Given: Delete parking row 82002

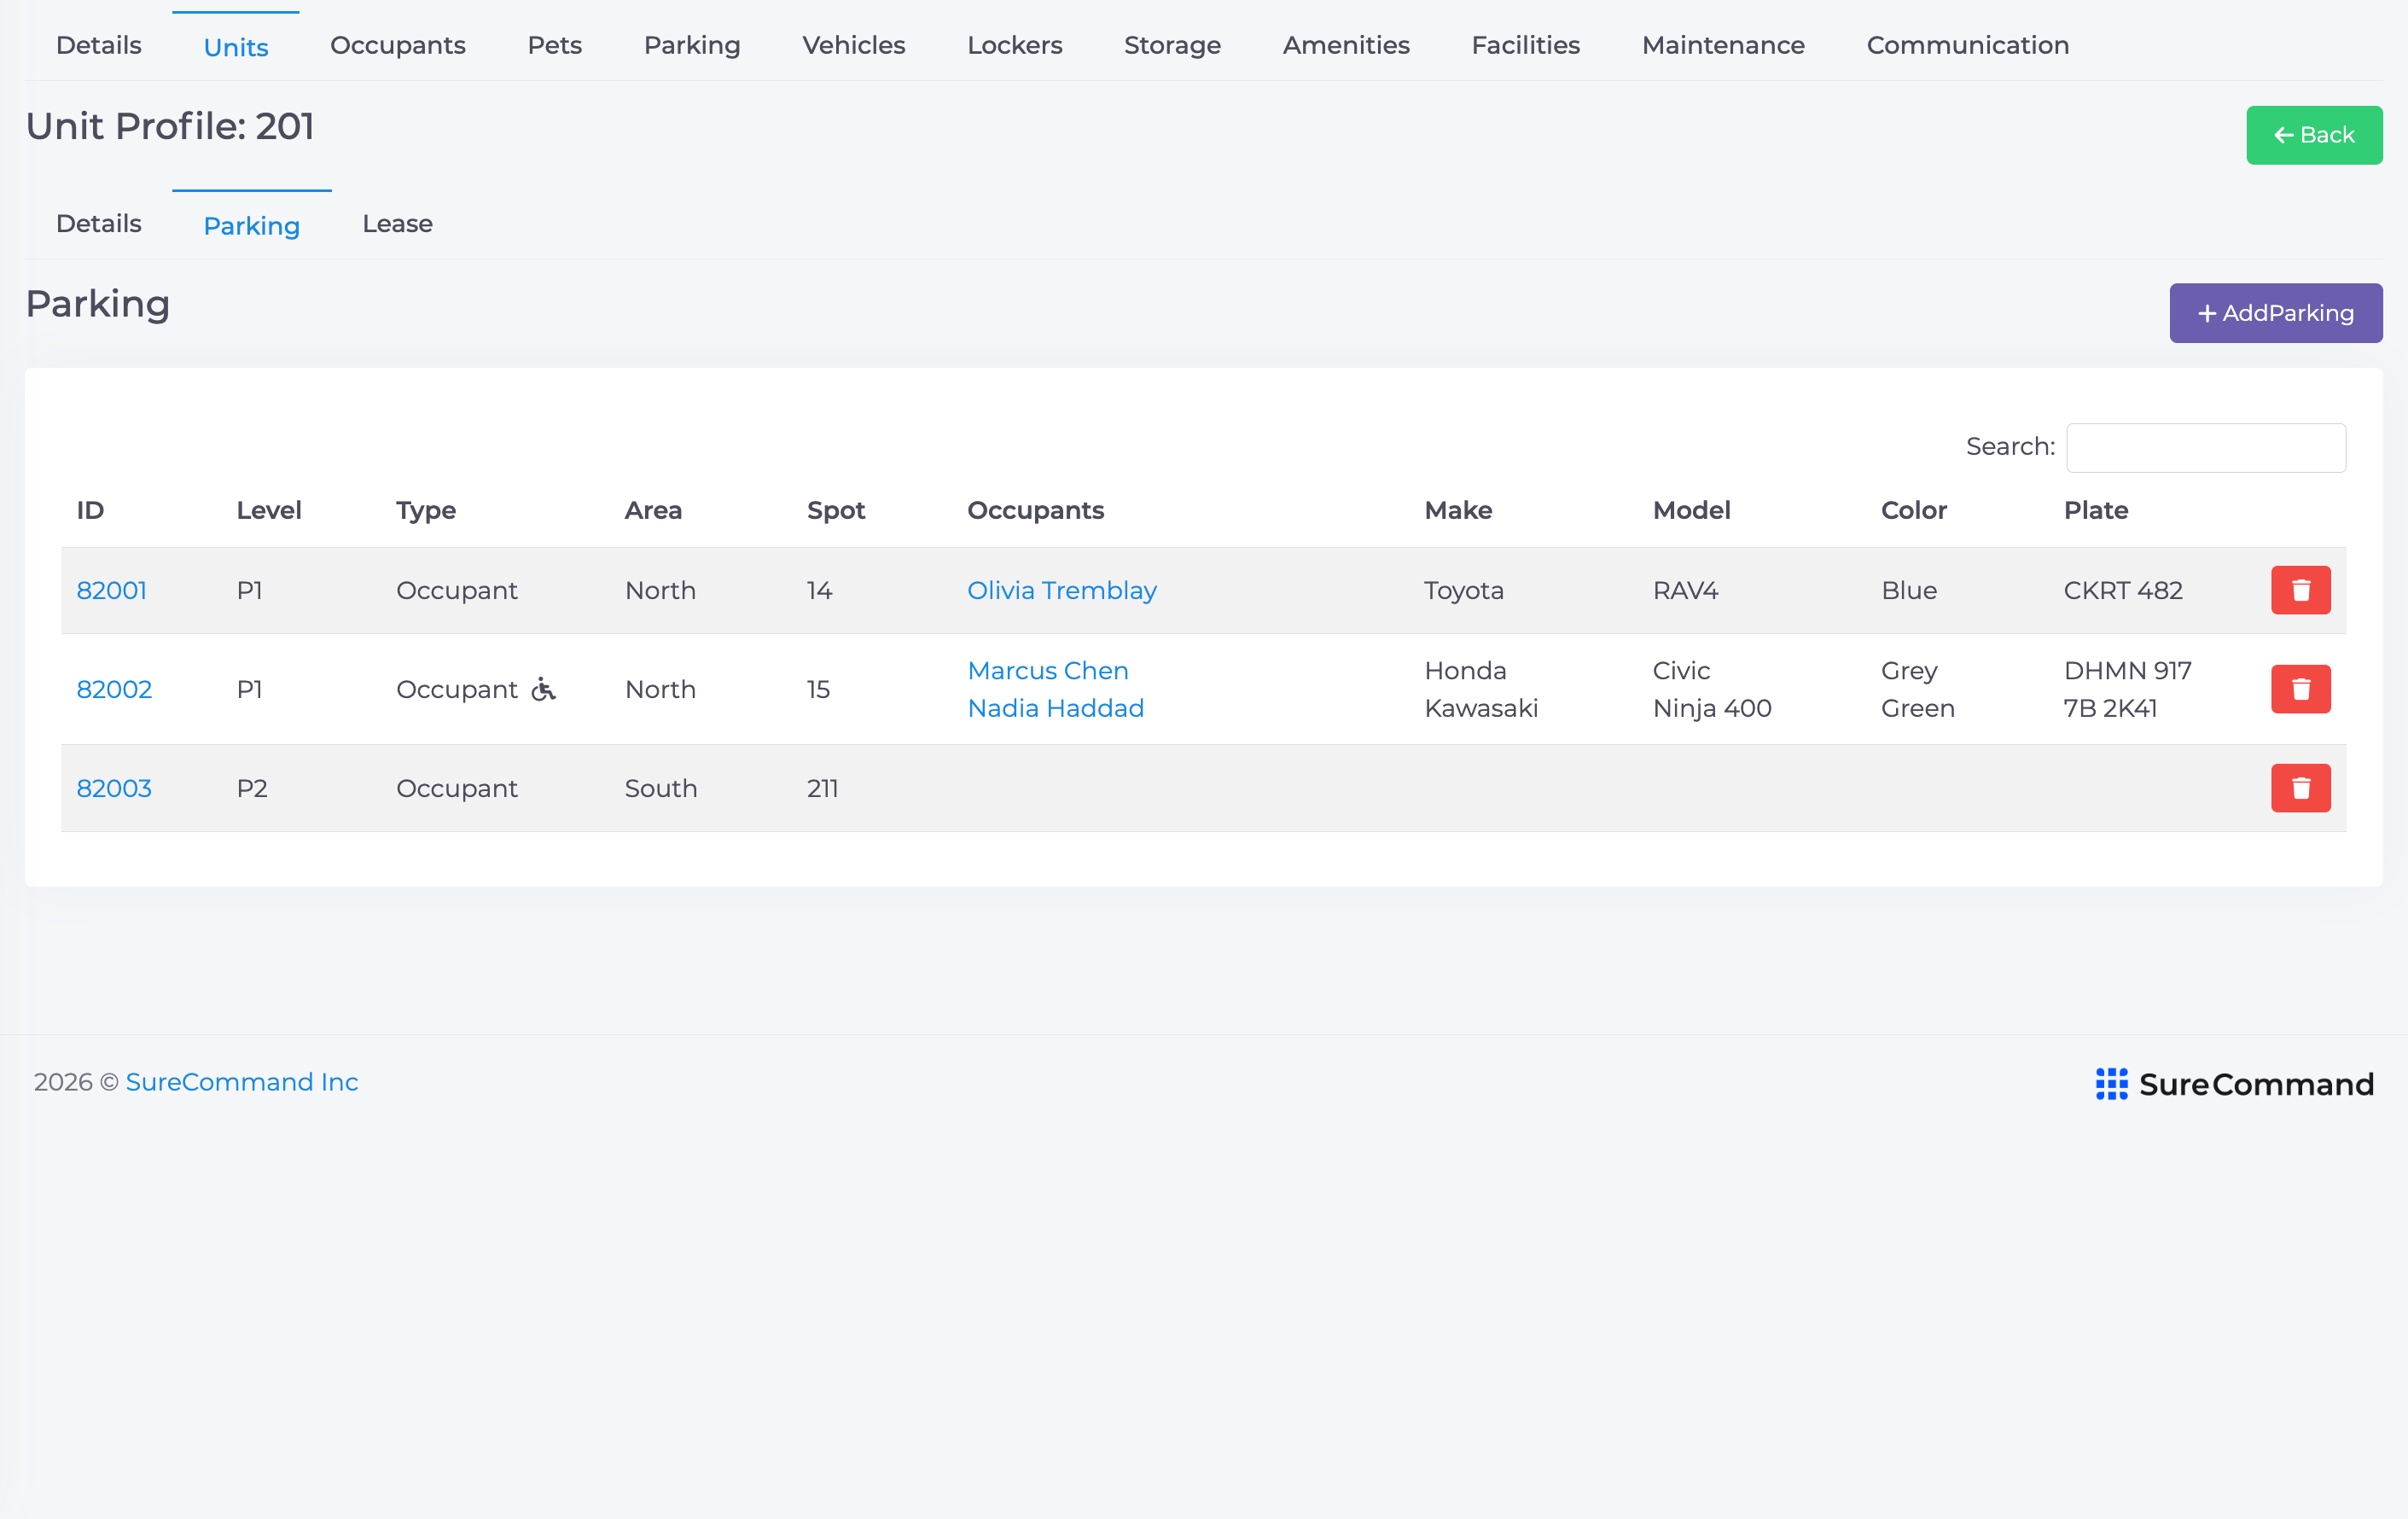Looking at the screenshot, I should point(2300,689).
